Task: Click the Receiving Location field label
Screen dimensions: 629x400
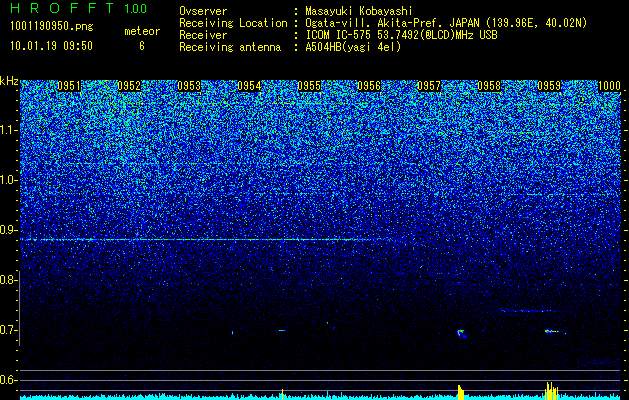Action: (233, 23)
